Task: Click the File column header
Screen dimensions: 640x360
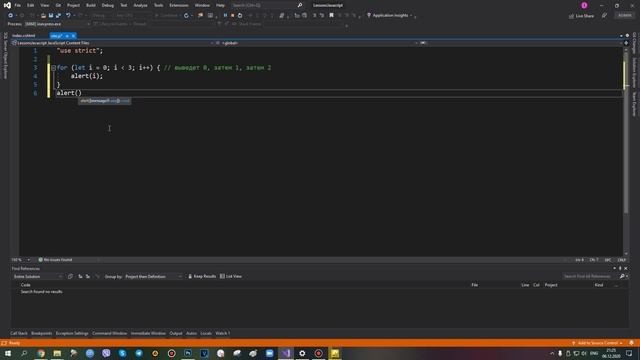Action: point(475,285)
